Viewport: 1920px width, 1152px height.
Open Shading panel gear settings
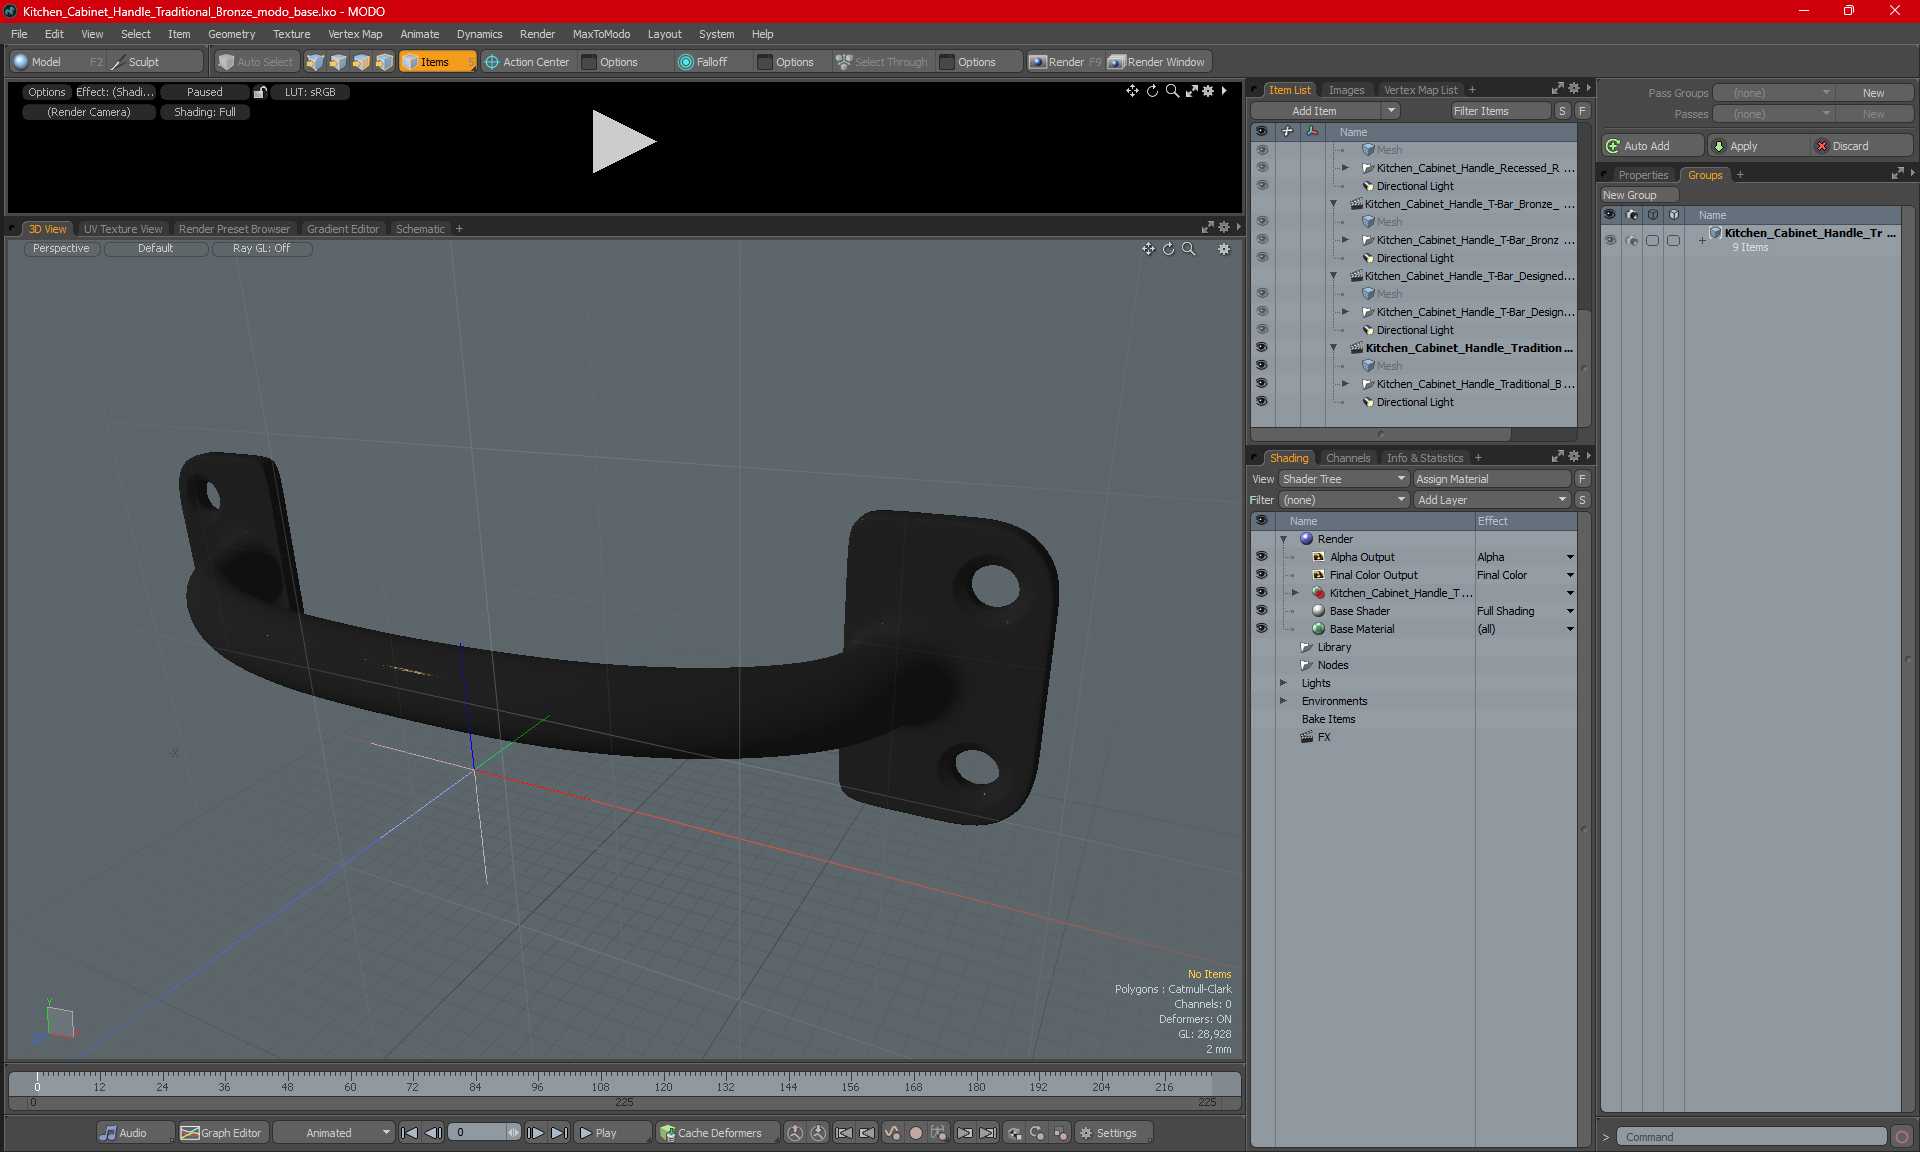[x=1574, y=456]
